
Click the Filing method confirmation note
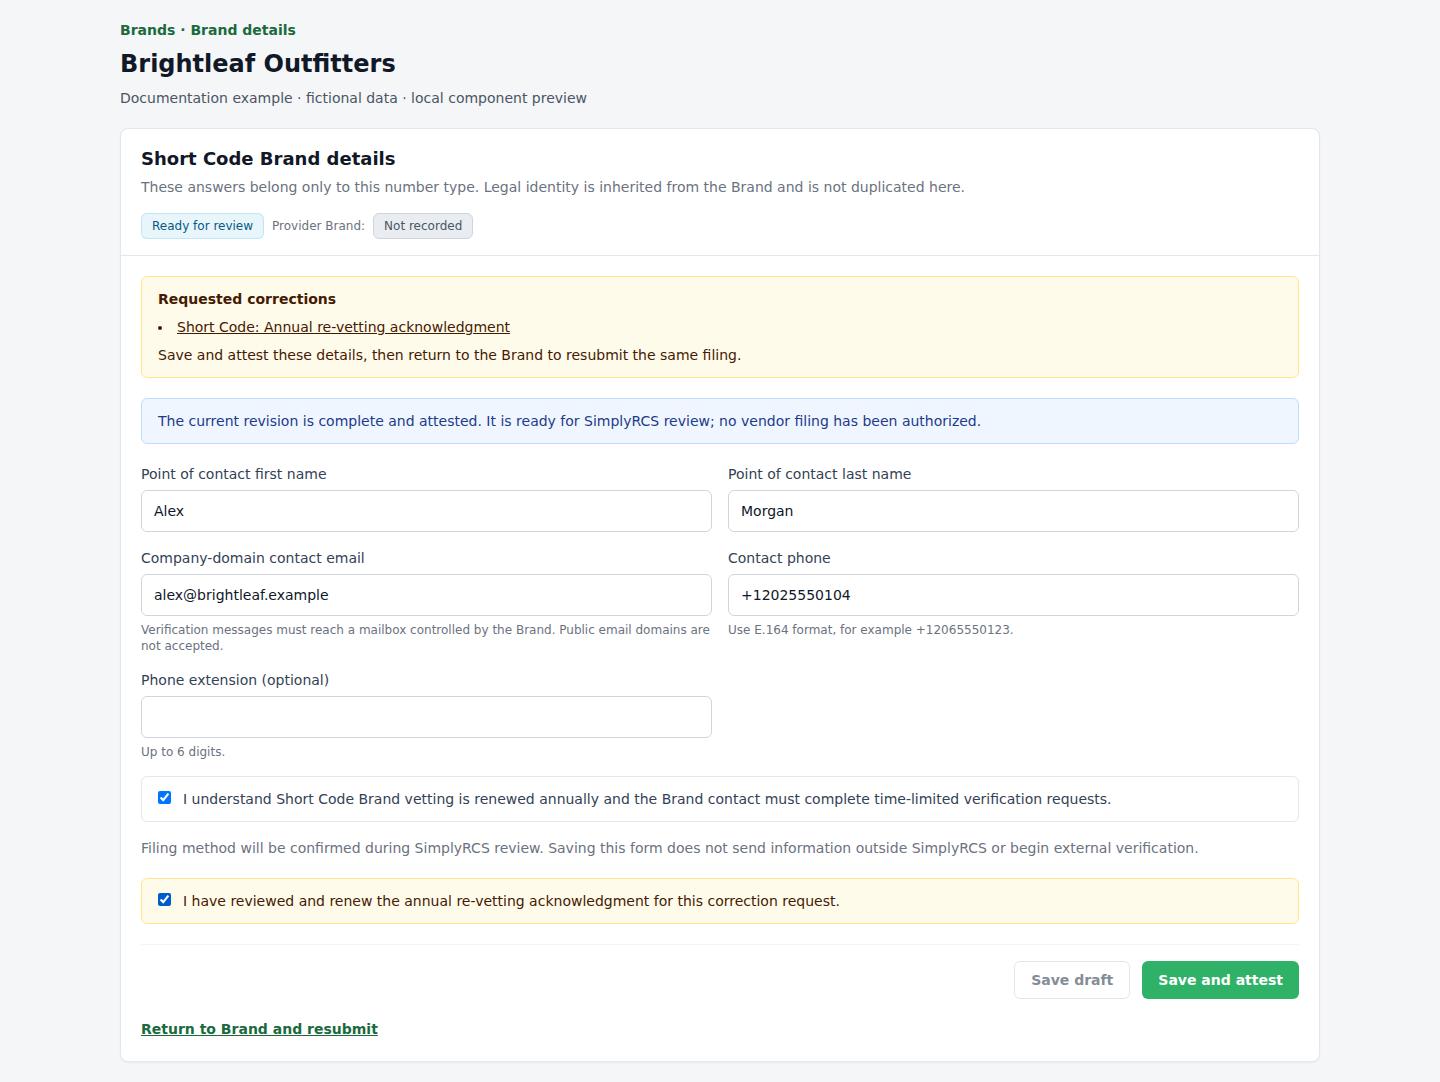pos(669,848)
